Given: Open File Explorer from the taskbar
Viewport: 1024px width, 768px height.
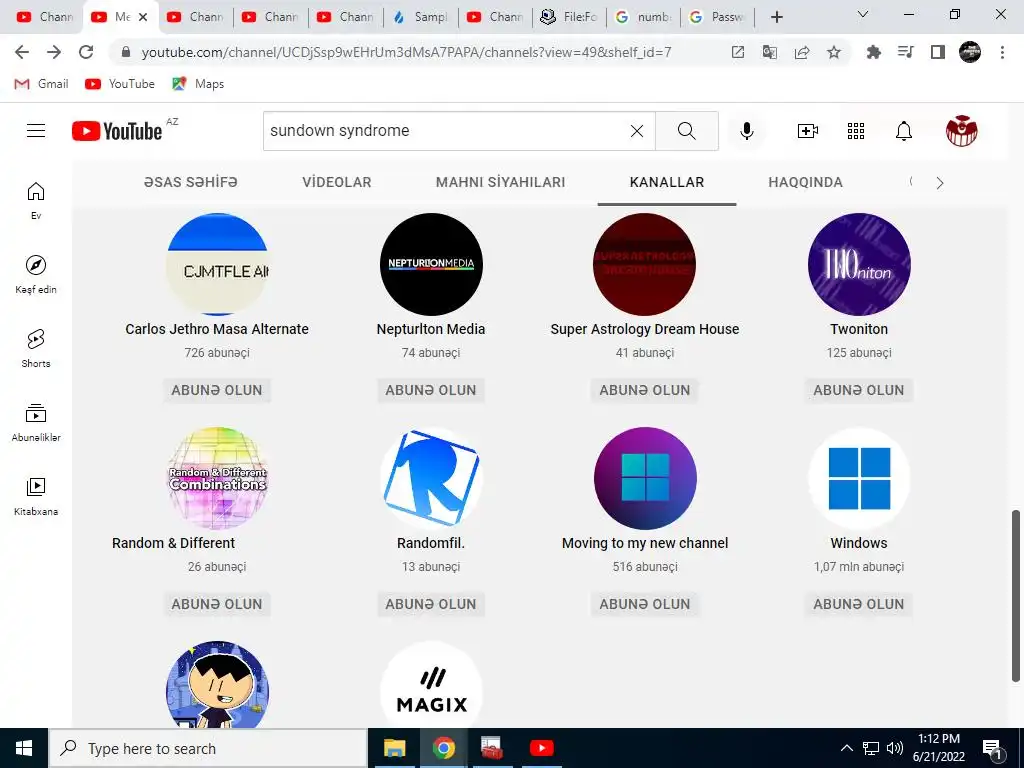Looking at the screenshot, I should pyautogui.click(x=394, y=748).
